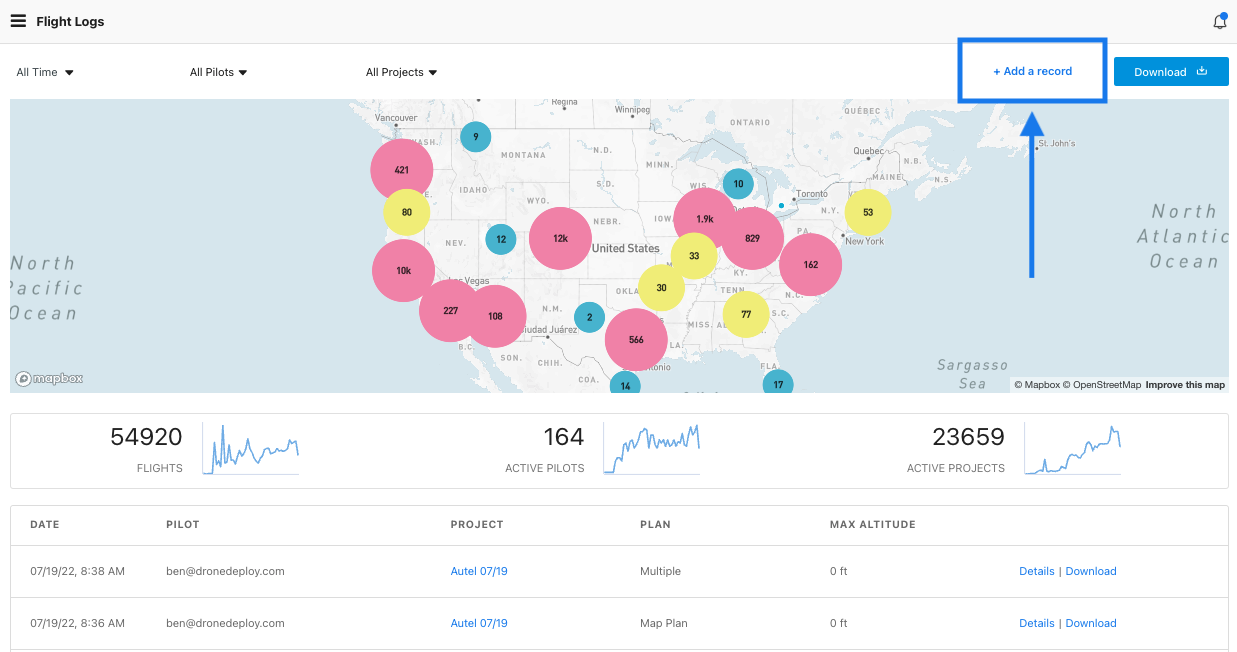Screen dimensions: 1237x652
Task: Select the blue cluster labeled 9
Action: coord(475,137)
